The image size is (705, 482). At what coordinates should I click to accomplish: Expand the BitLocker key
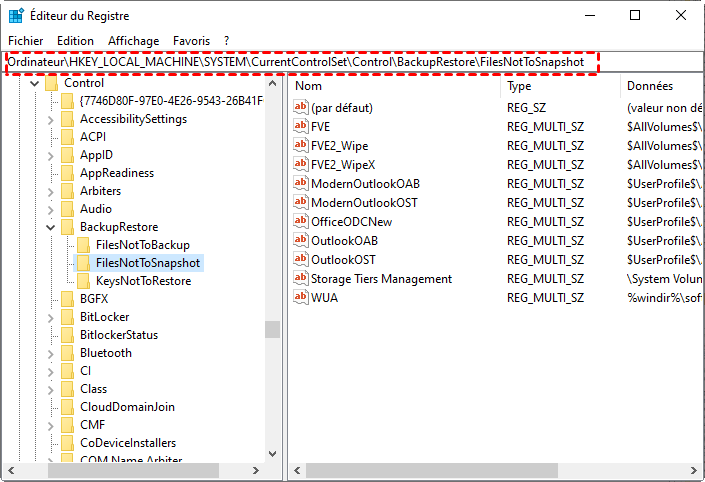(x=50, y=317)
